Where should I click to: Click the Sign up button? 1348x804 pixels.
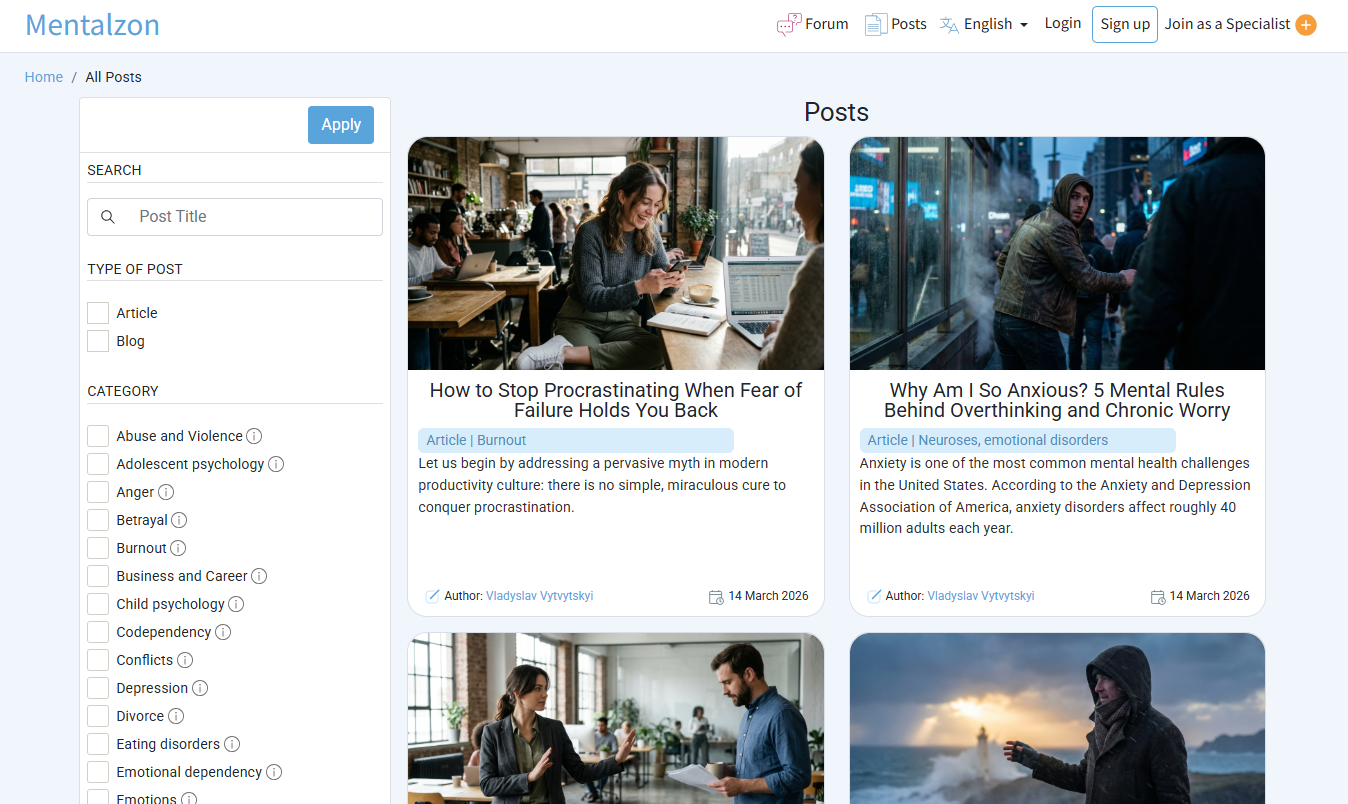pyautogui.click(x=1124, y=25)
